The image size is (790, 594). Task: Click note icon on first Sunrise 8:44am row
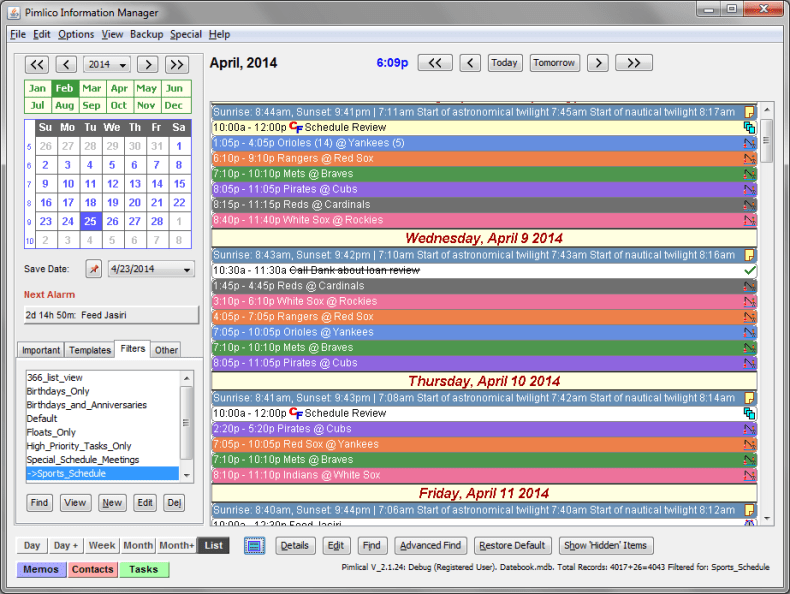point(749,112)
